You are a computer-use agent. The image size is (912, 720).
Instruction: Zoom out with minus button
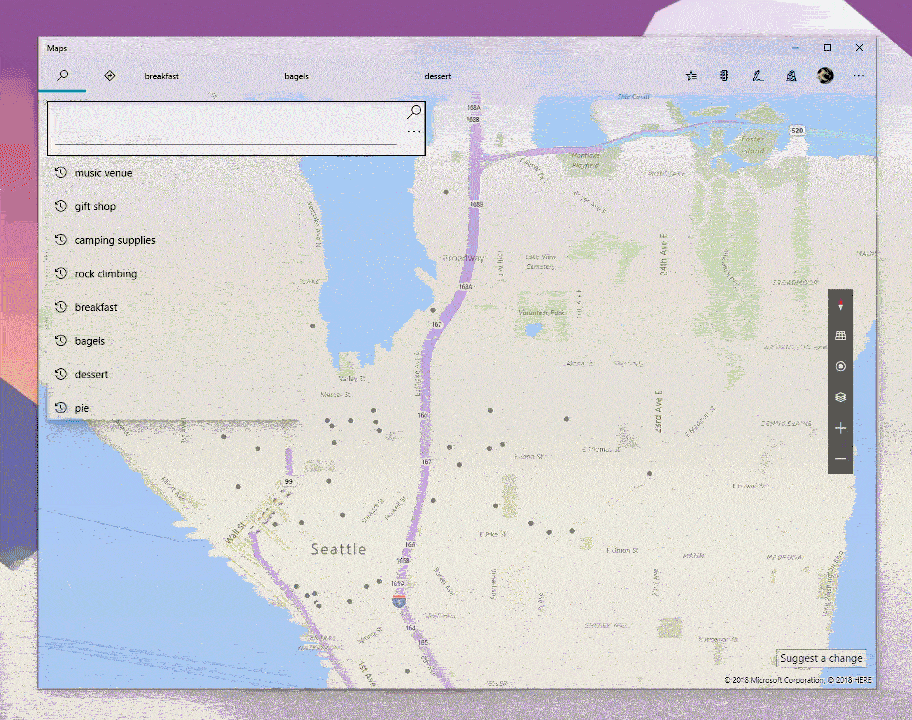click(840, 459)
